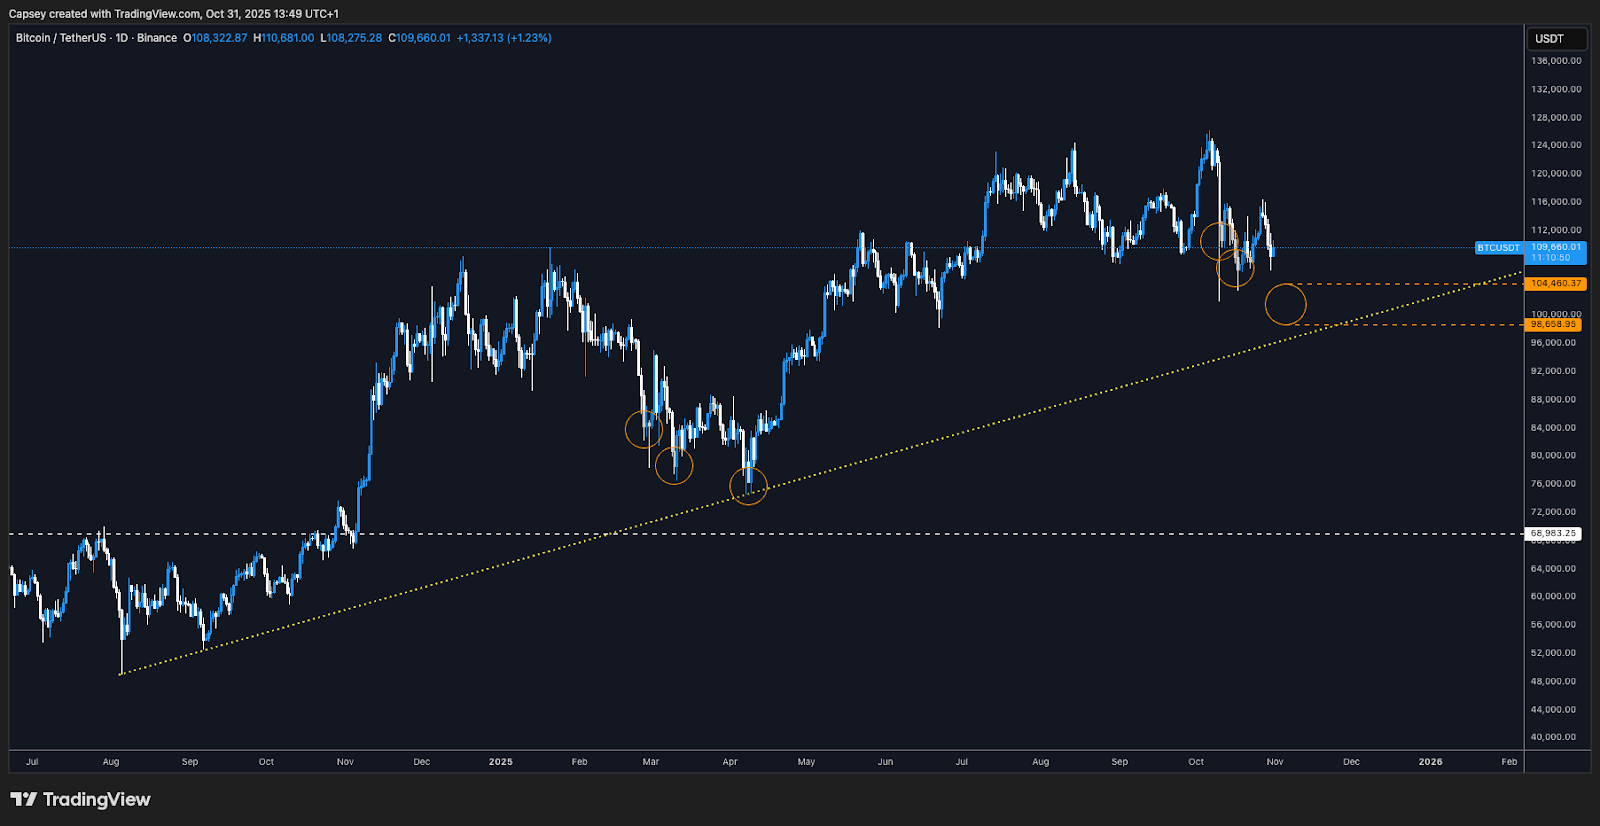Select the BTCUSDT price line label

[x=1499, y=248]
